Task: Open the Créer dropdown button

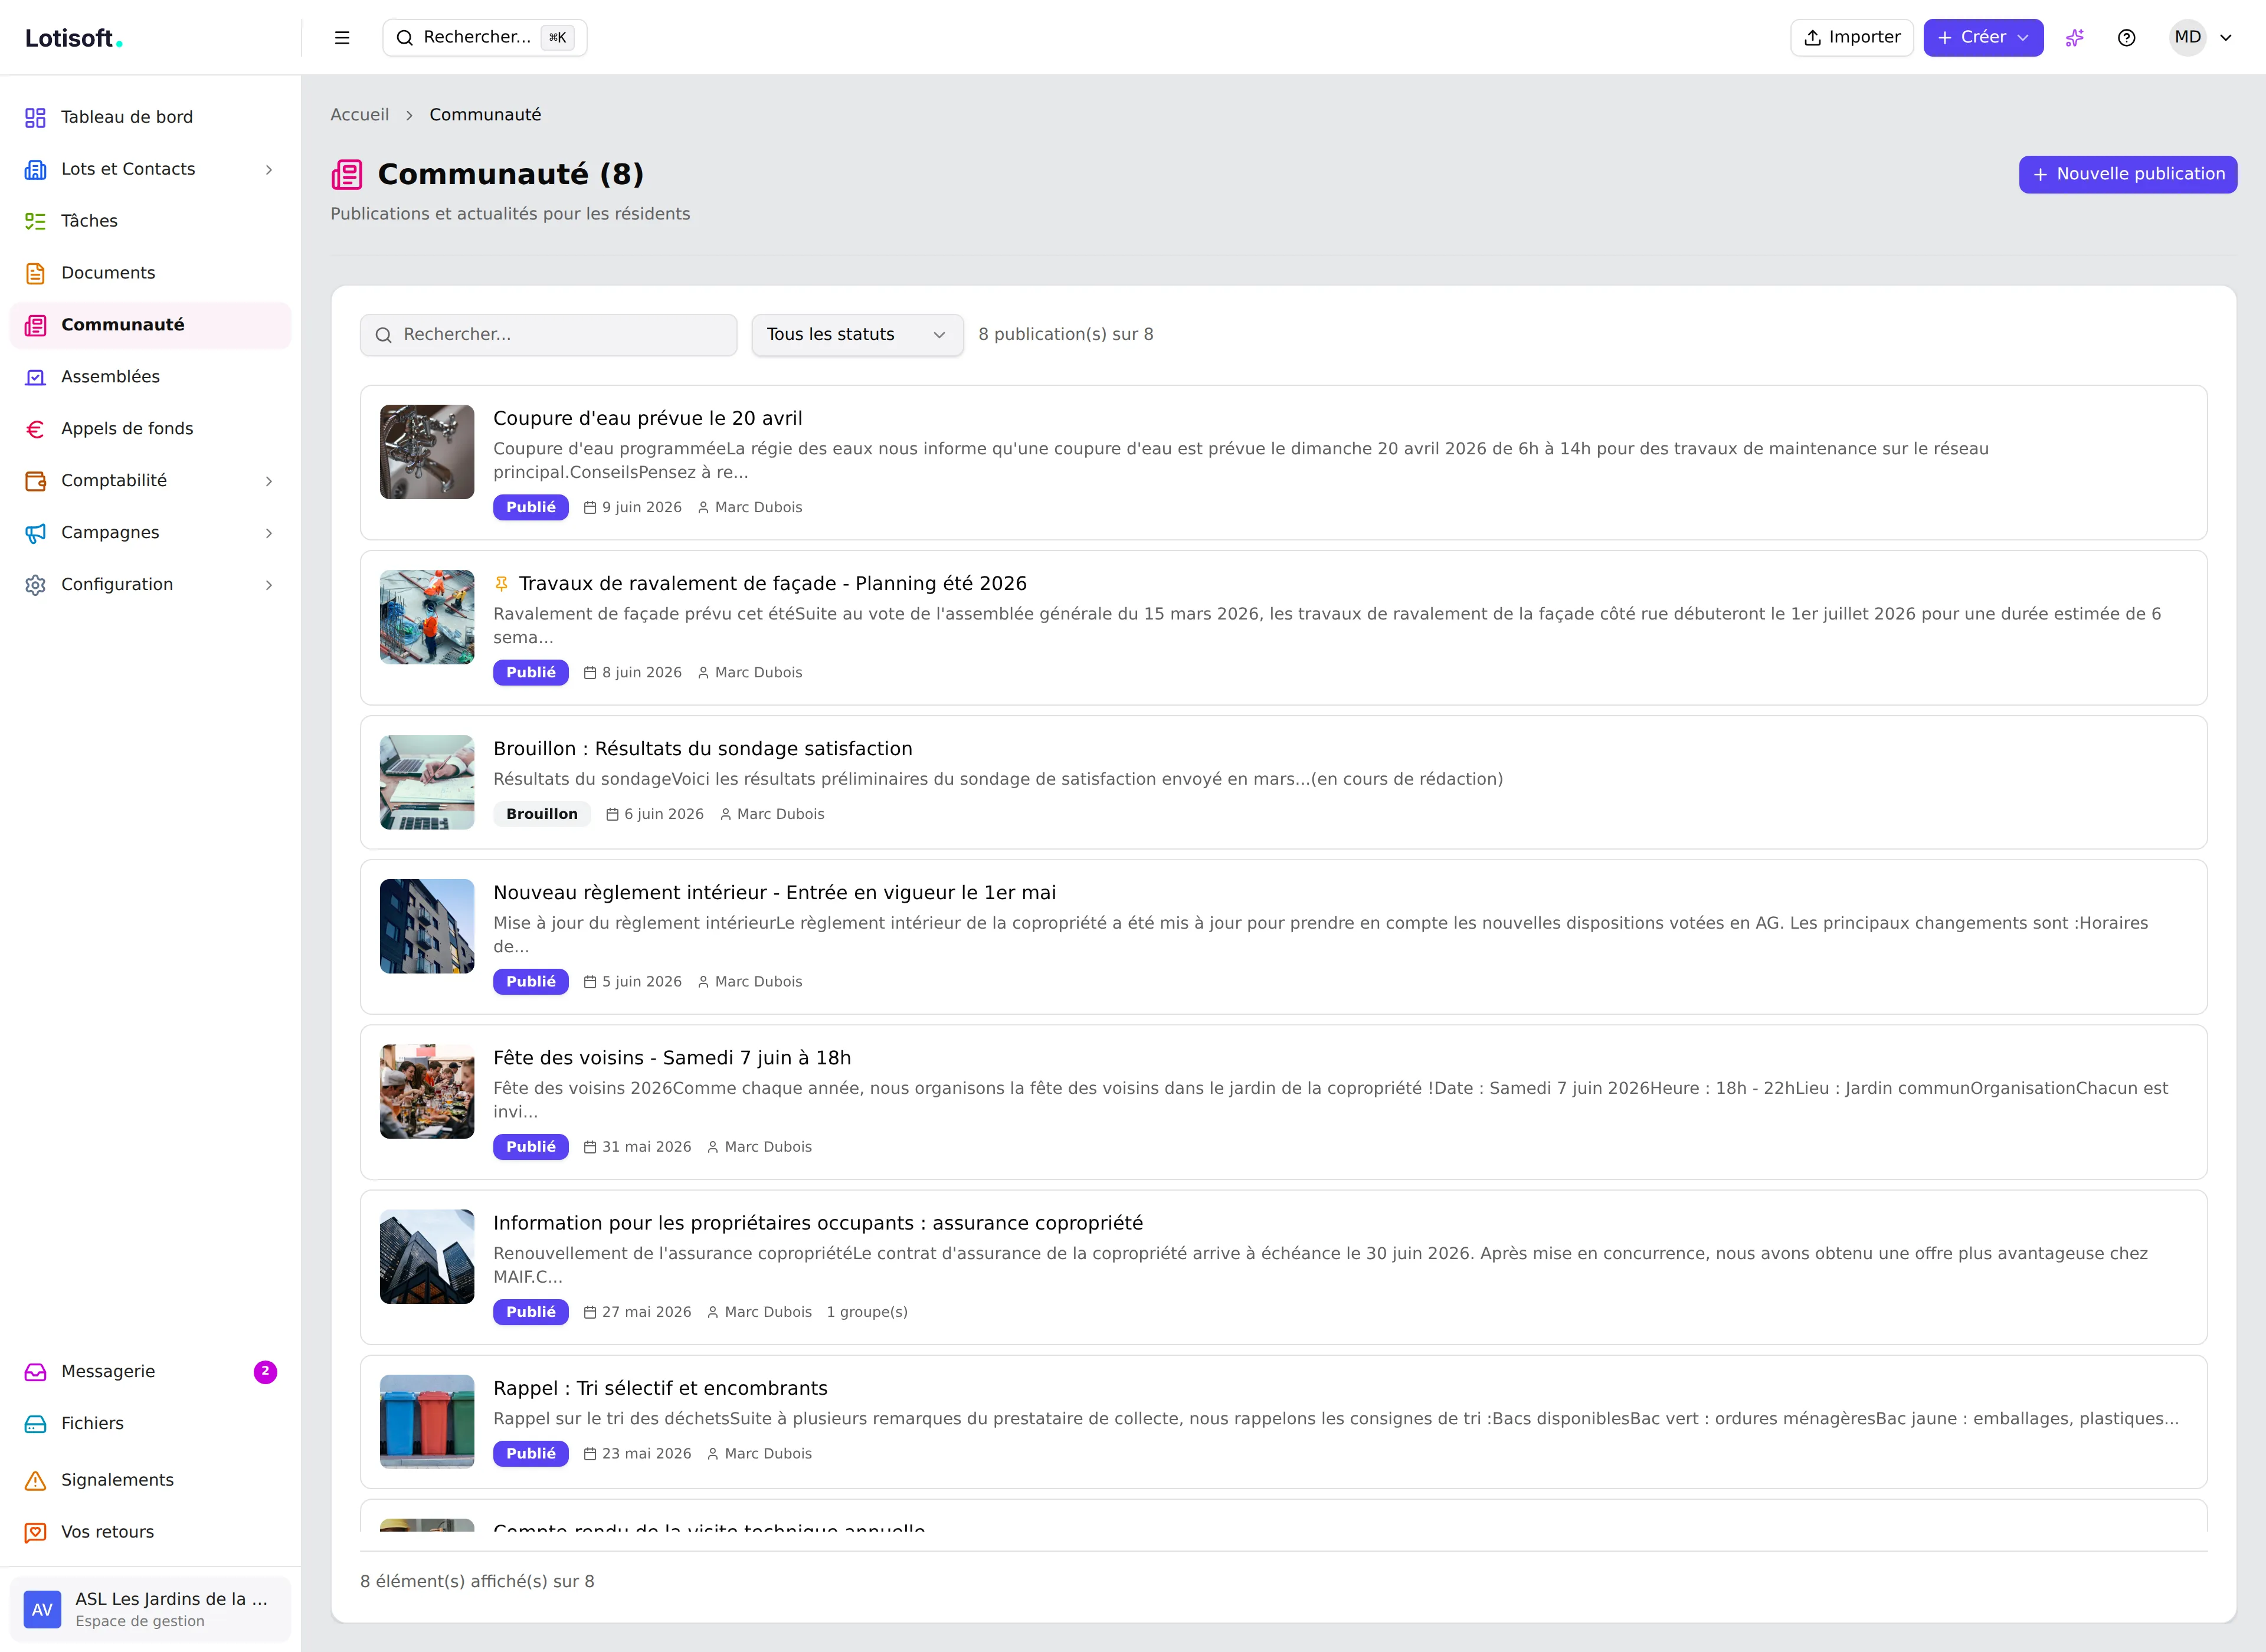Action: pos(1983,38)
